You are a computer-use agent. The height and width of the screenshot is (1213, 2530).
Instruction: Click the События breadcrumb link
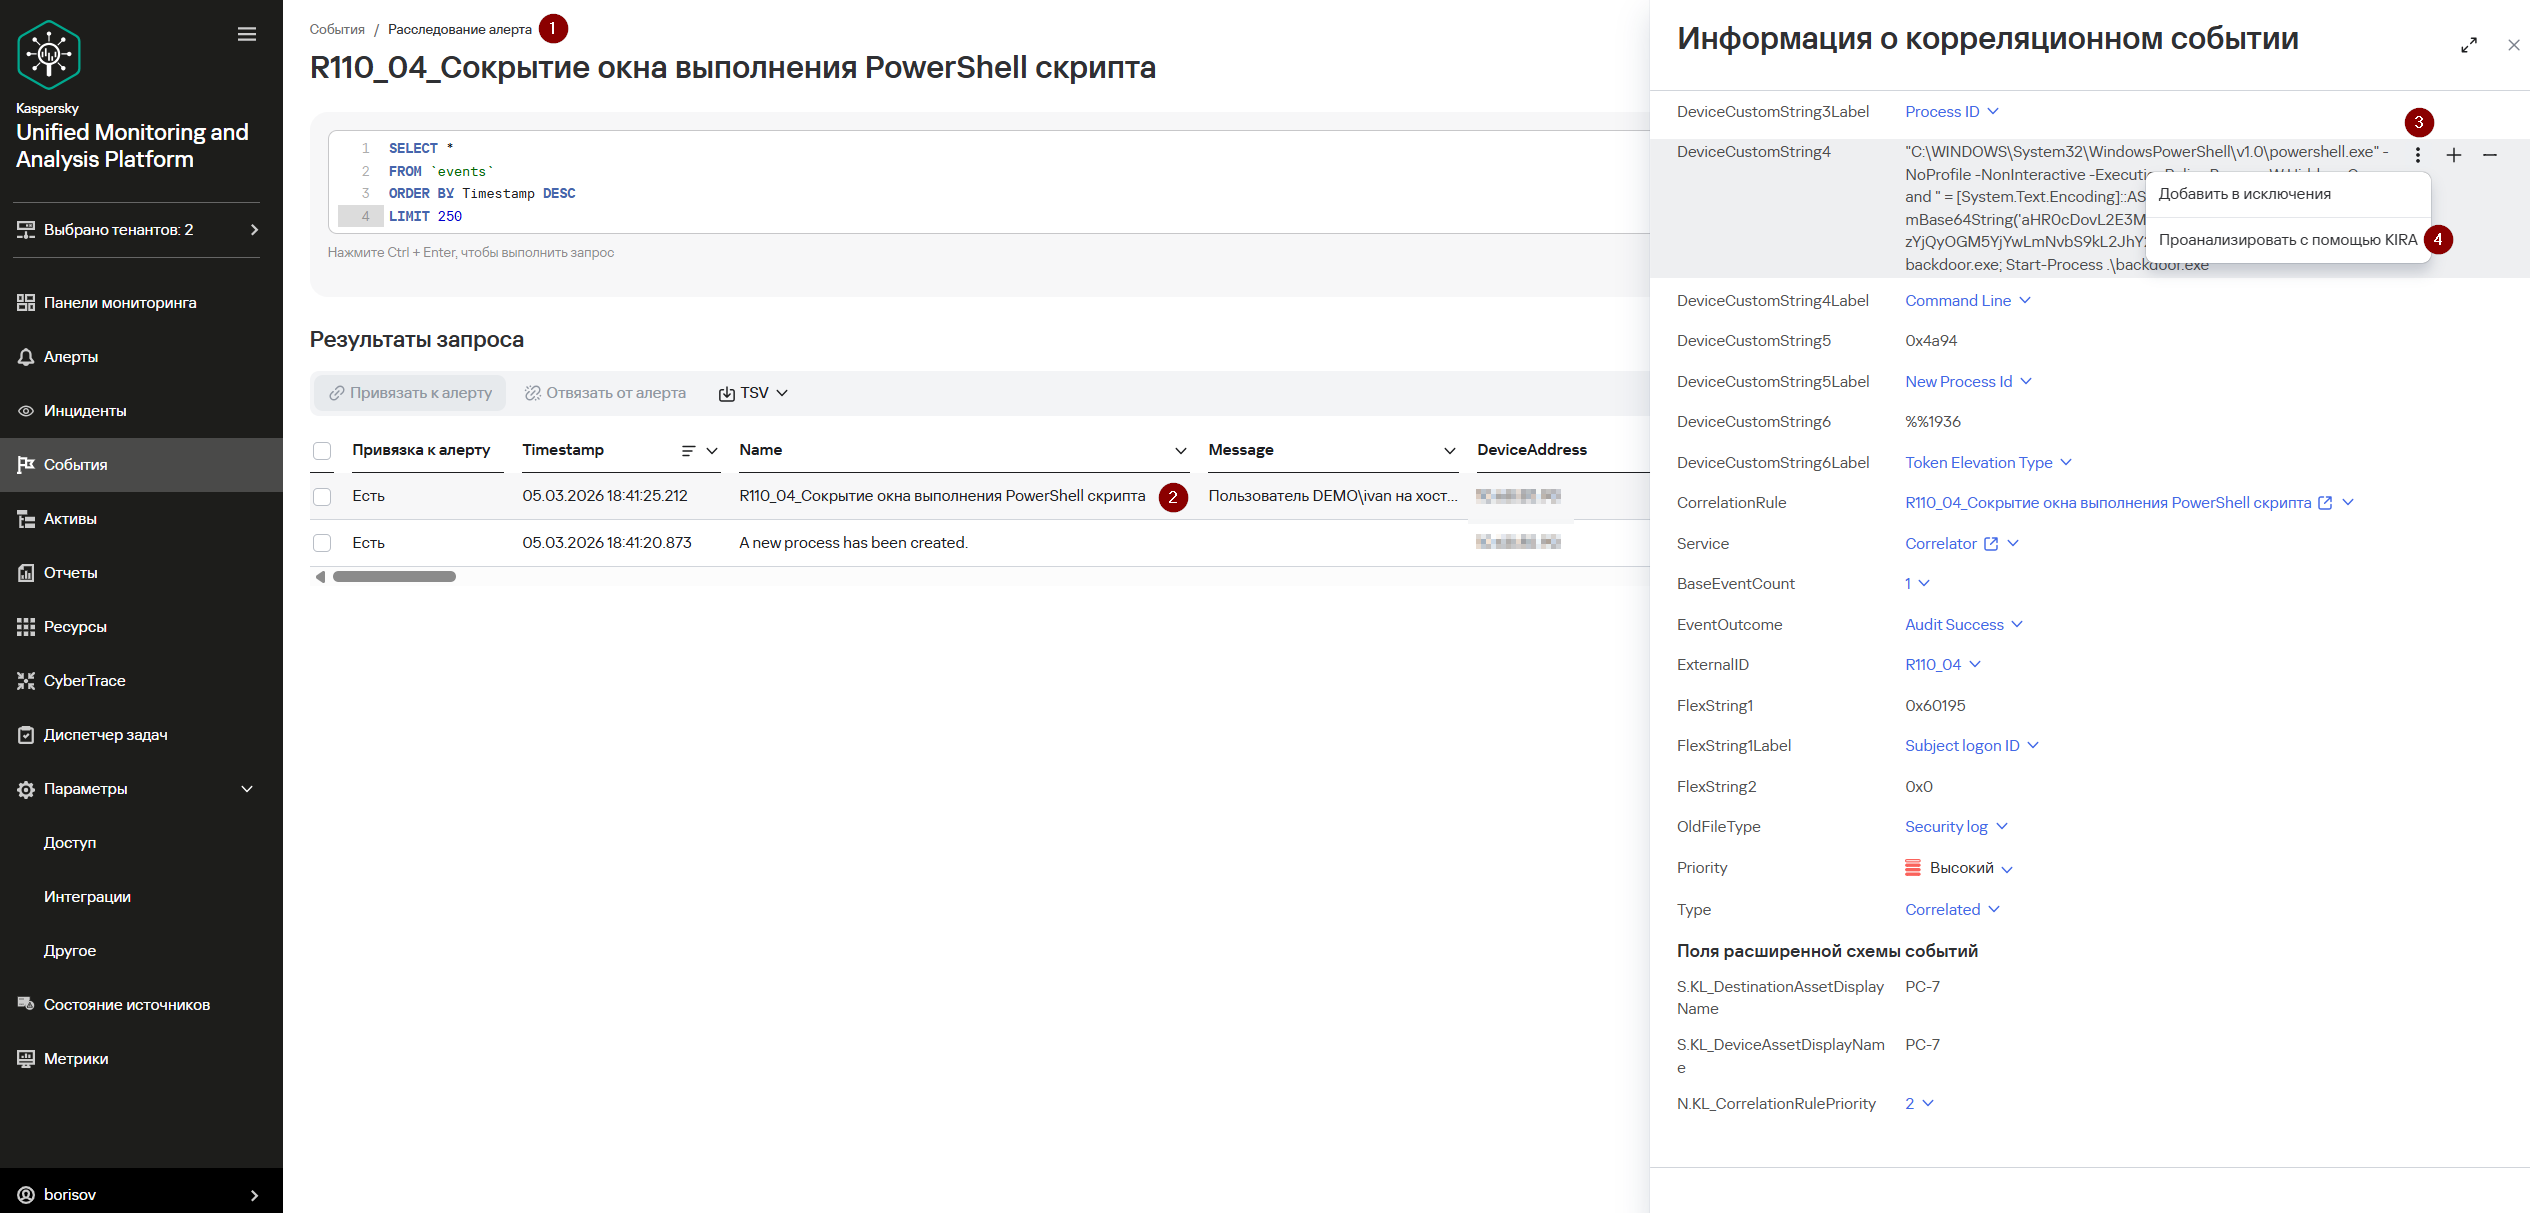tap(337, 29)
